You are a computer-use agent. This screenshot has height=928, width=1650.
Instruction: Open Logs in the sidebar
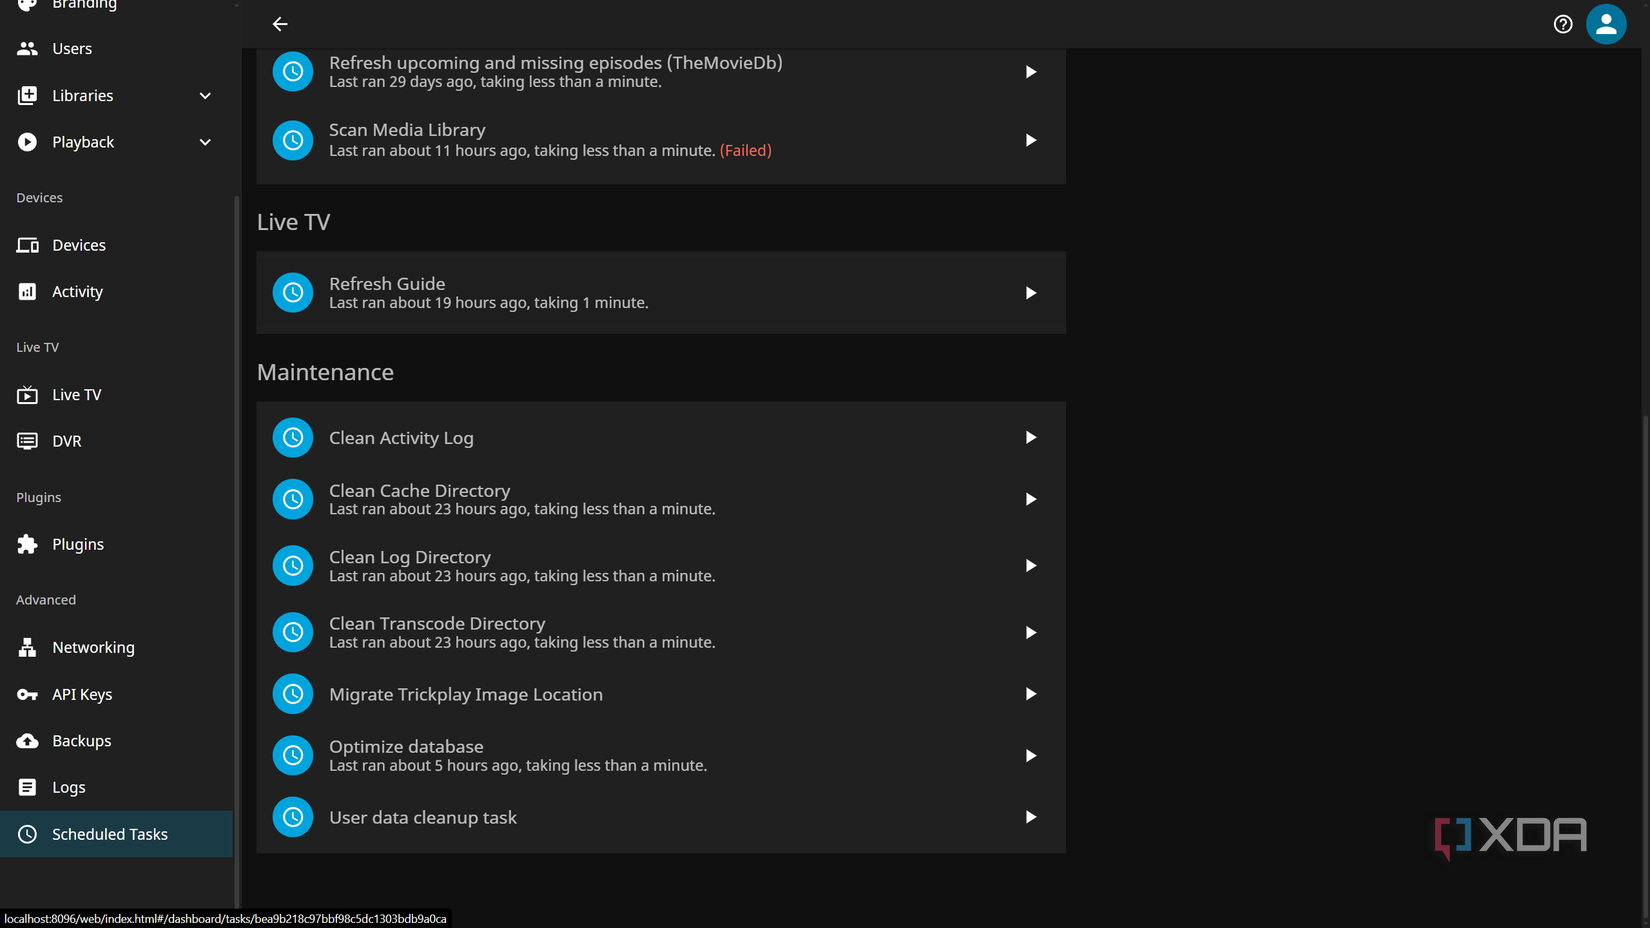click(116, 787)
